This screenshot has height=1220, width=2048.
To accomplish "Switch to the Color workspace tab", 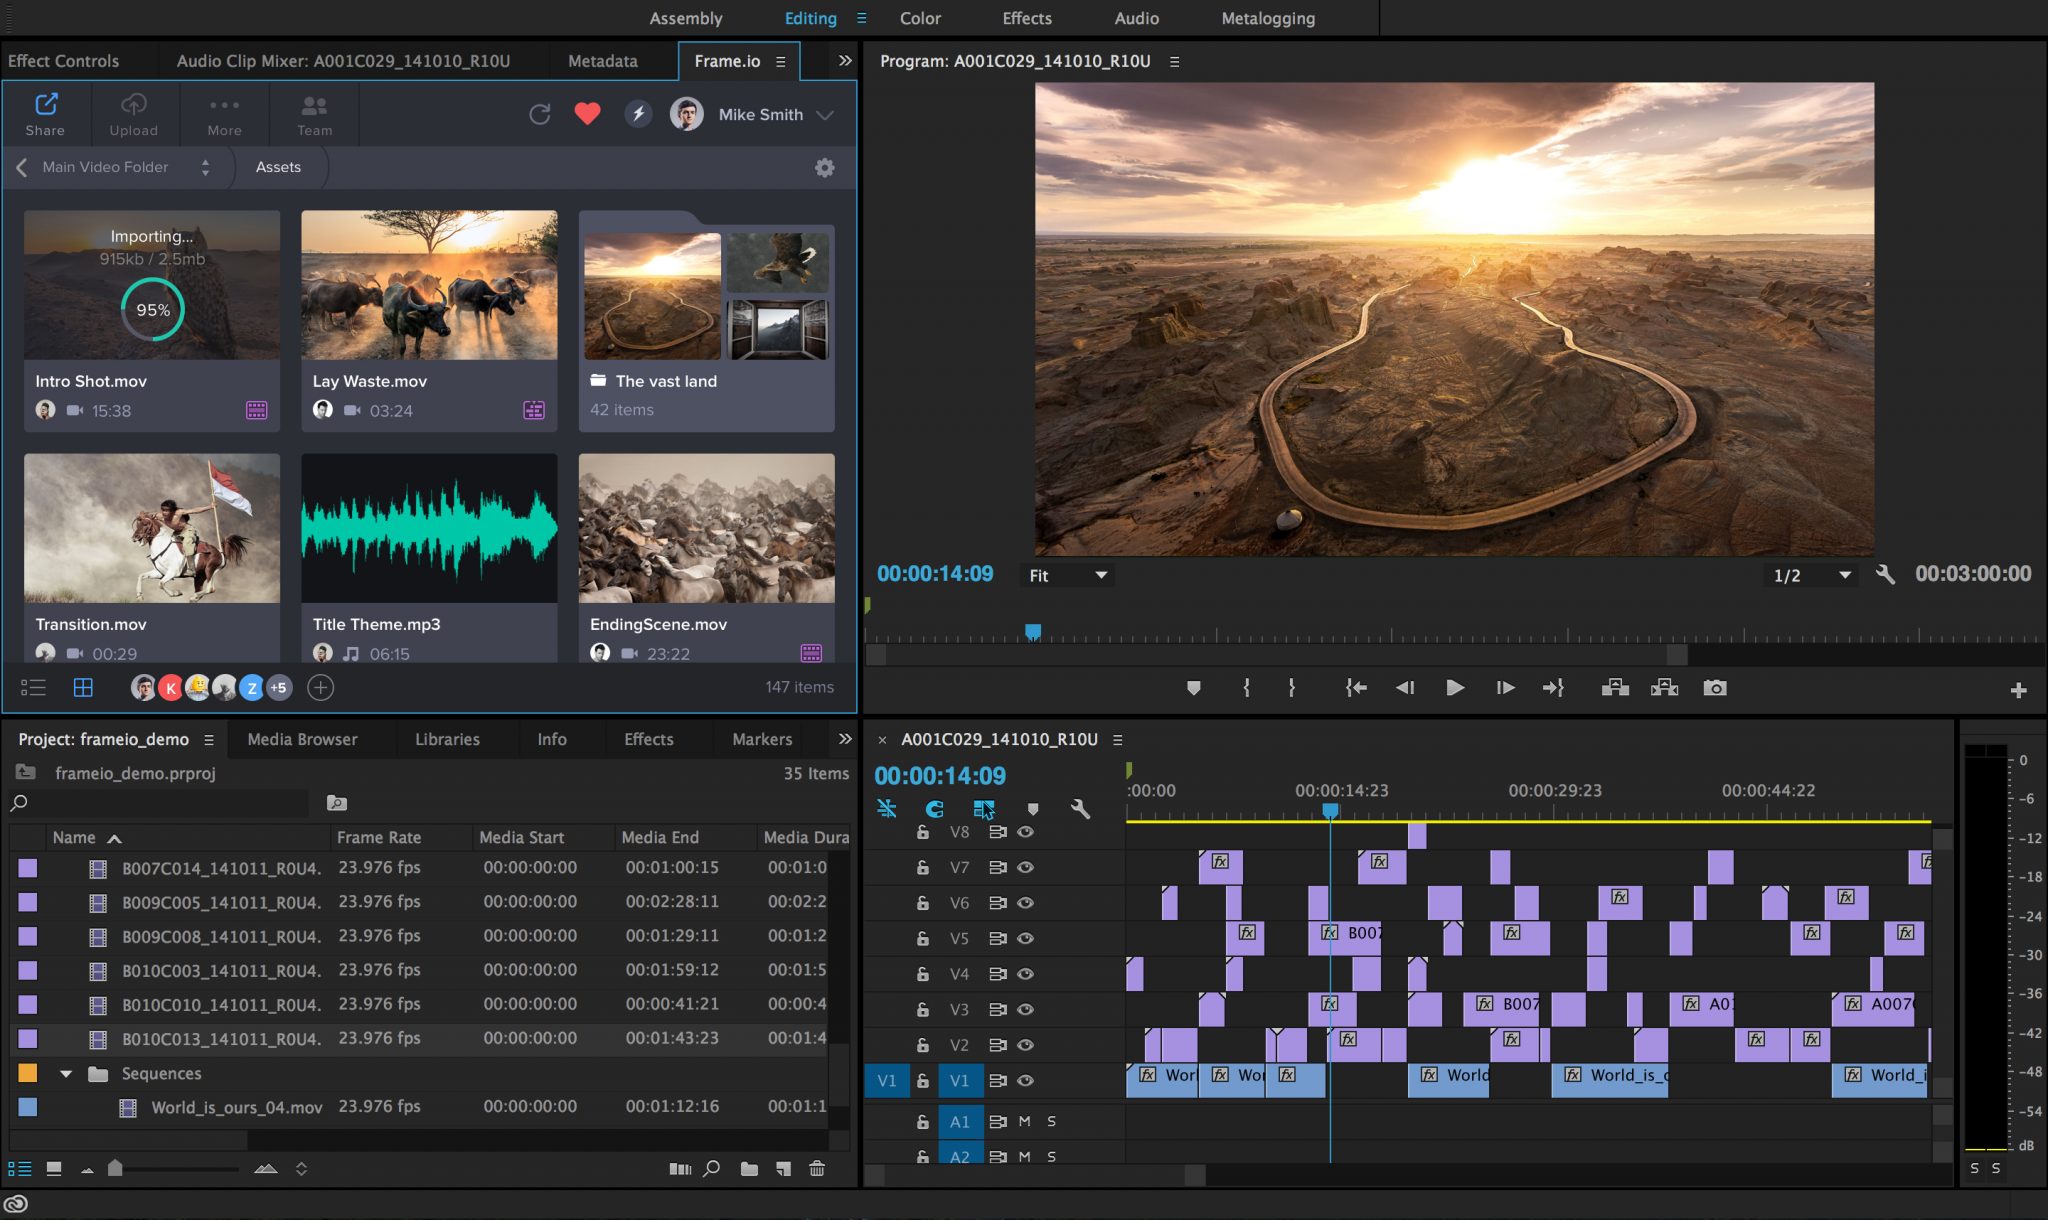I will tap(919, 17).
